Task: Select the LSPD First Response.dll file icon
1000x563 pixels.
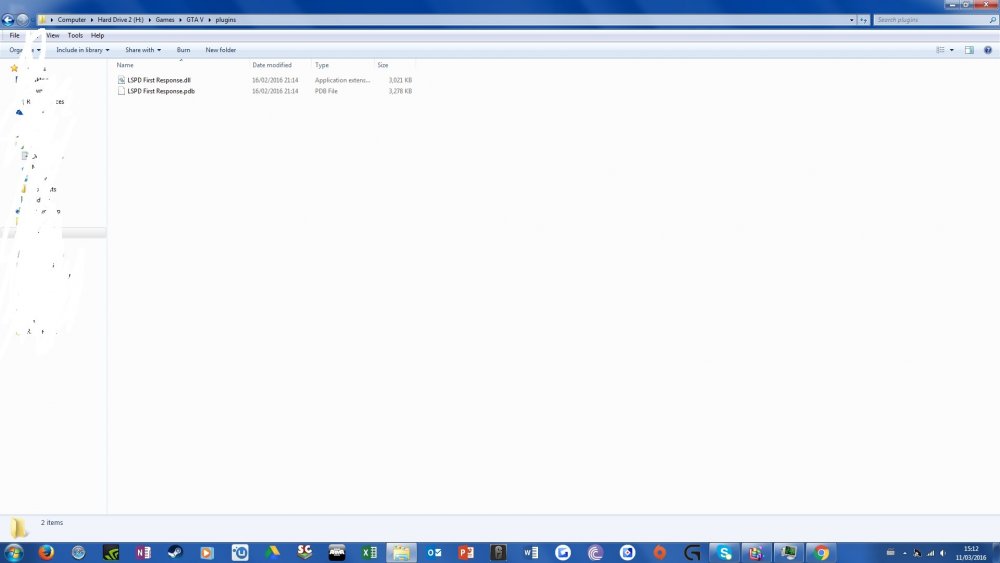Action: point(121,80)
